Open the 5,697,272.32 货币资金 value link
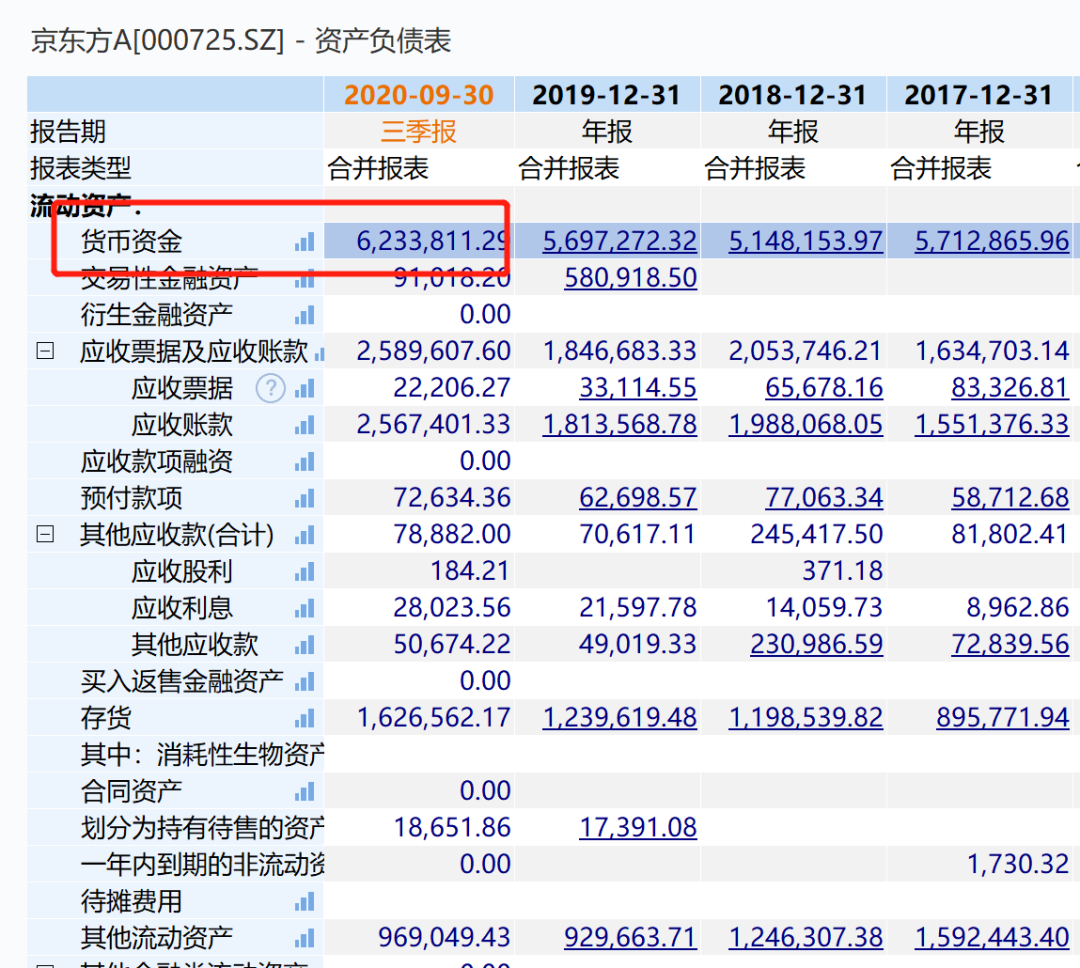This screenshot has height=968, width=1080. click(x=619, y=241)
